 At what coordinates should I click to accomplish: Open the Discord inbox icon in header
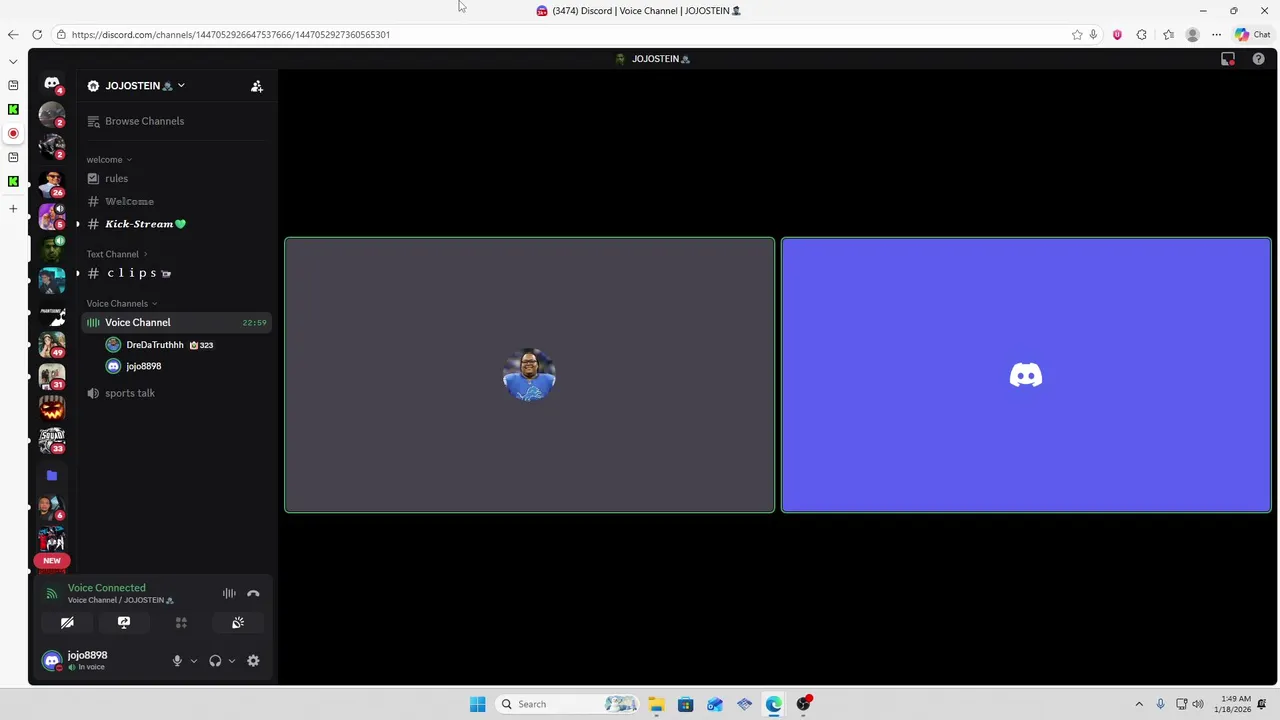pos(1228,59)
